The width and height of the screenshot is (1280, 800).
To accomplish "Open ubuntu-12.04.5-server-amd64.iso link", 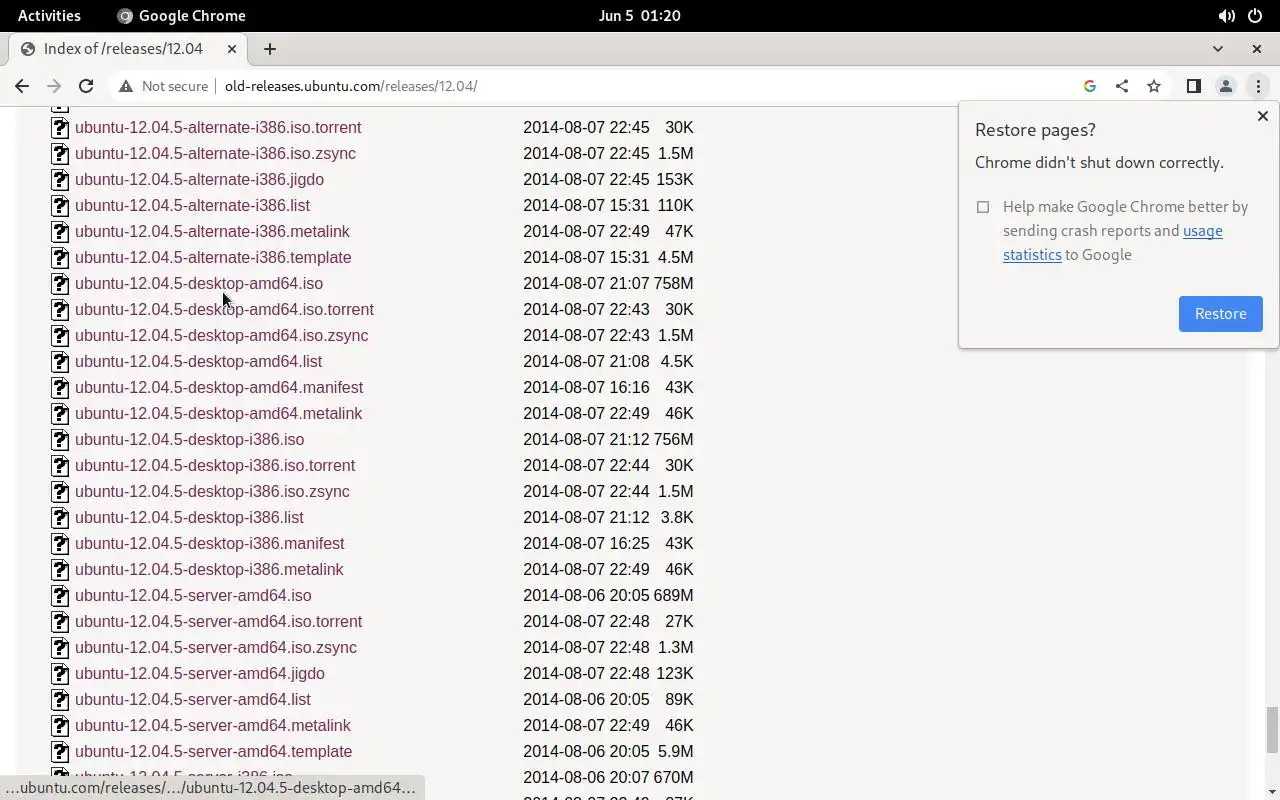I will tap(193, 595).
